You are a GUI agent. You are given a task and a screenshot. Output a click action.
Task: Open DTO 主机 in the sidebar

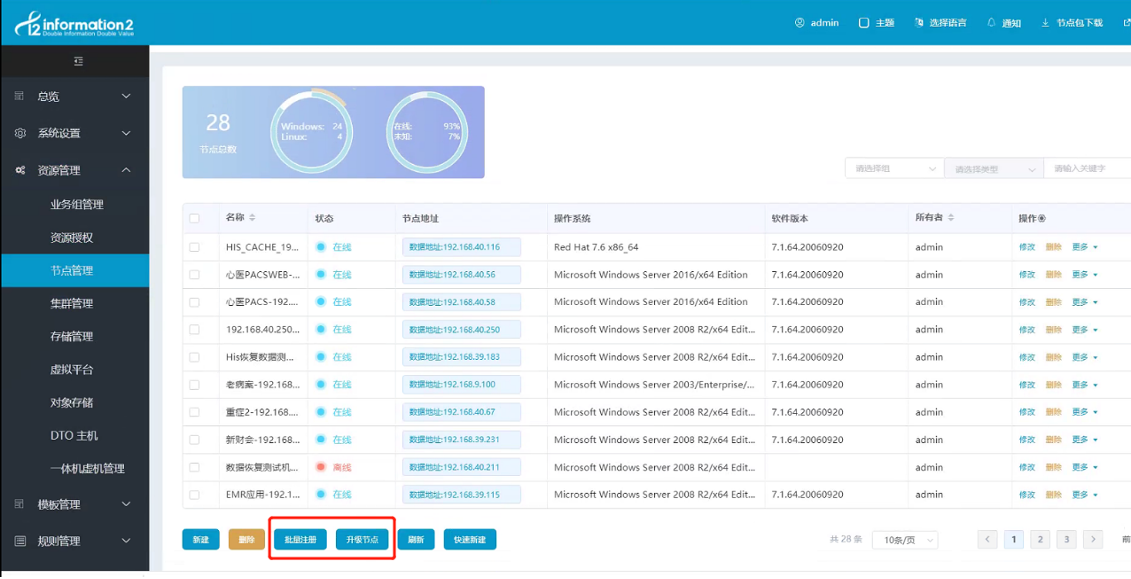[74, 436]
